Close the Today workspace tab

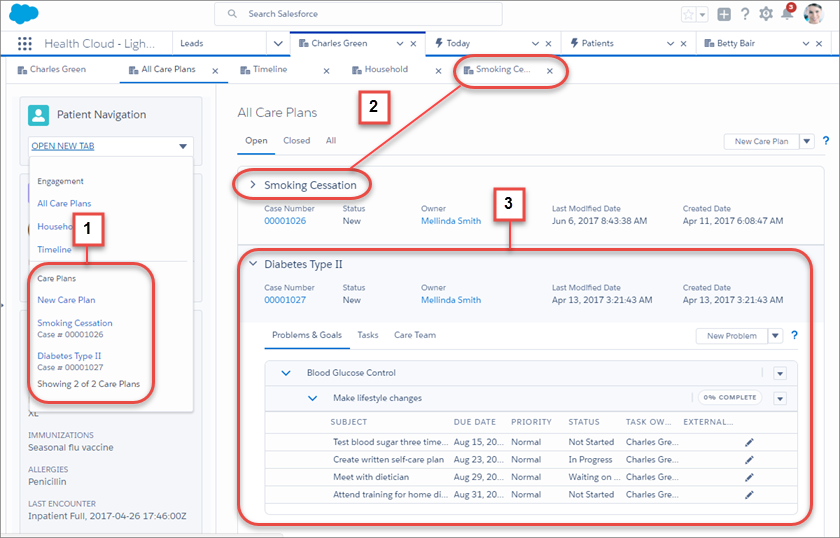pos(548,44)
